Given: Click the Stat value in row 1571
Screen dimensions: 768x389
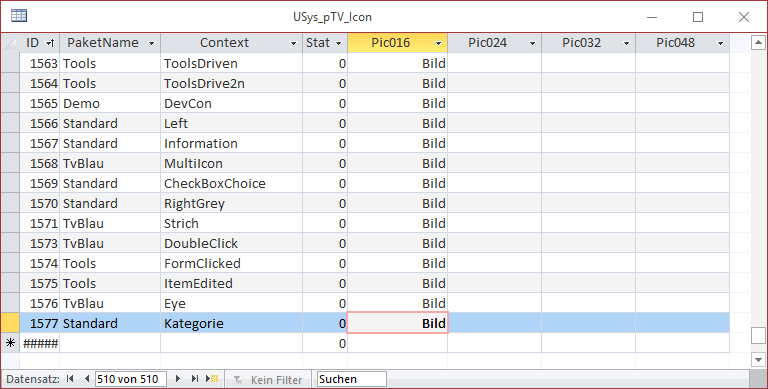Looking at the screenshot, I should [x=325, y=223].
